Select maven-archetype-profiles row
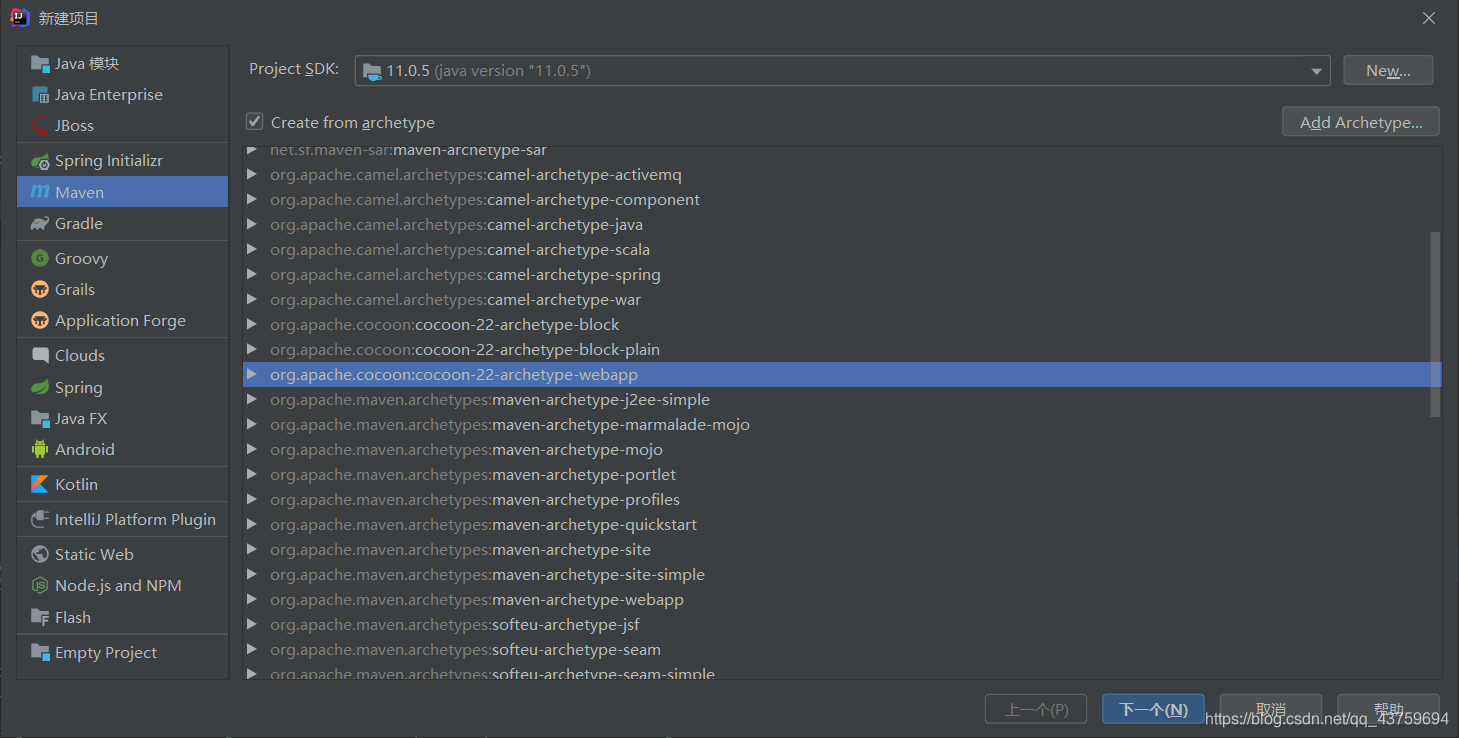The image size is (1459, 738). 842,500
